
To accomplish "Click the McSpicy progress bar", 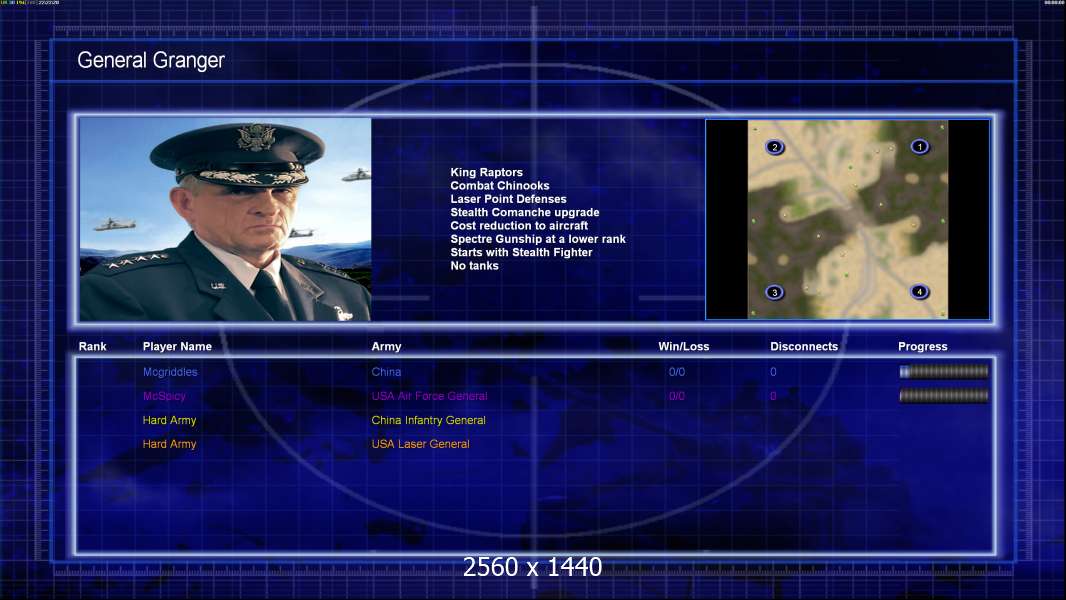I will pos(944,395).
